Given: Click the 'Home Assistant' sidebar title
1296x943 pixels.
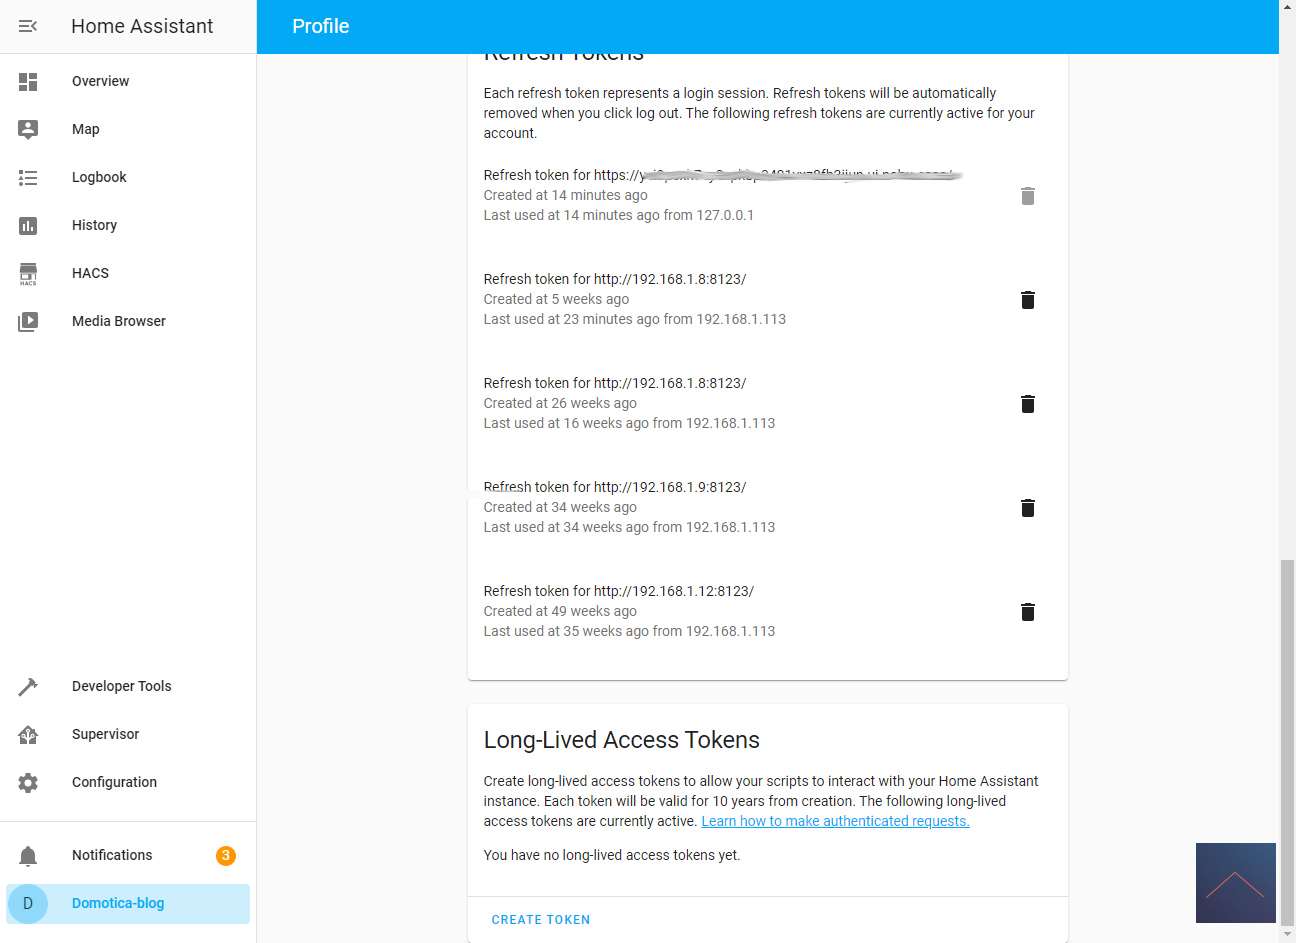Looking at the screenshot, I should point(142,26).
